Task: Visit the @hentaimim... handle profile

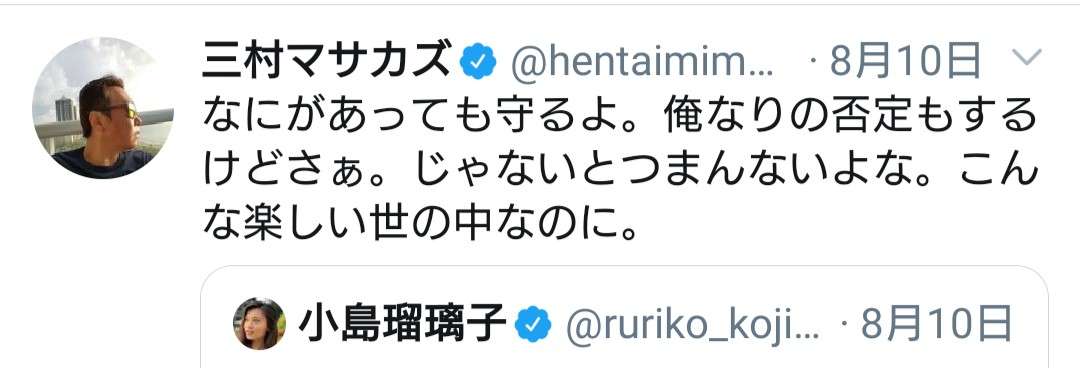Action: click(642, 63)
